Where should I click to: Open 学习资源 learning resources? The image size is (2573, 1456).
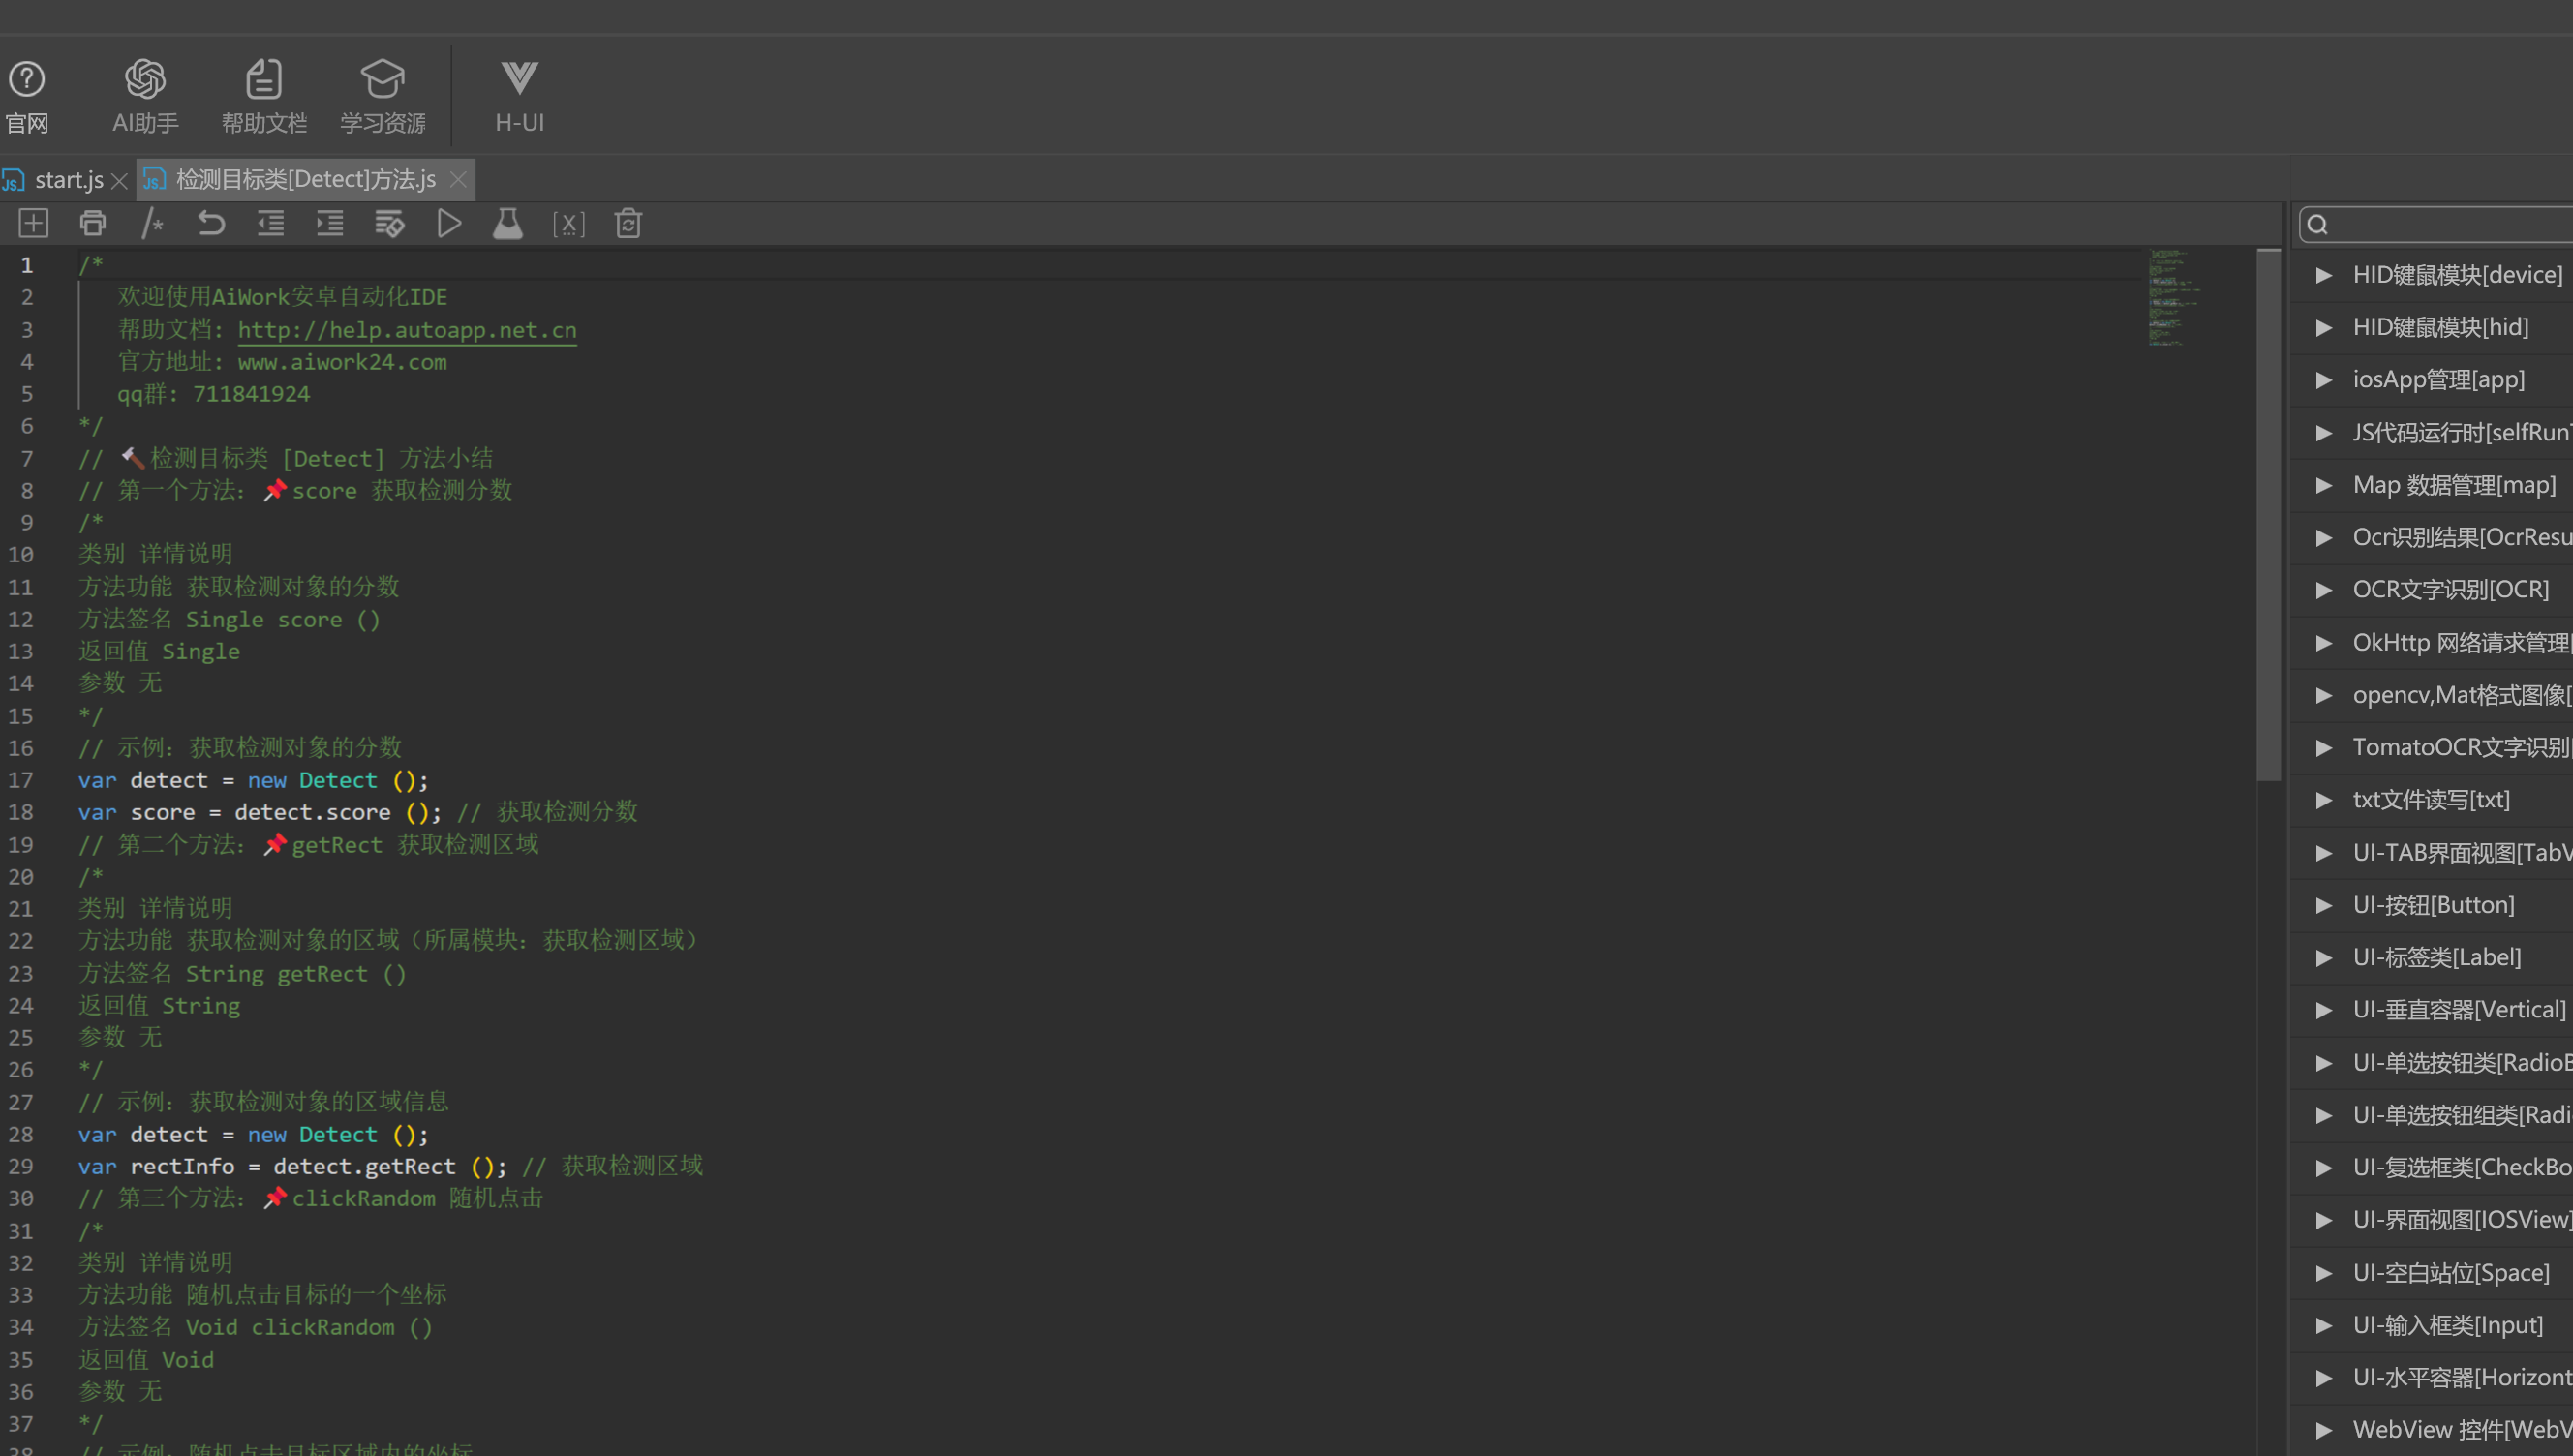coord(383,96)
